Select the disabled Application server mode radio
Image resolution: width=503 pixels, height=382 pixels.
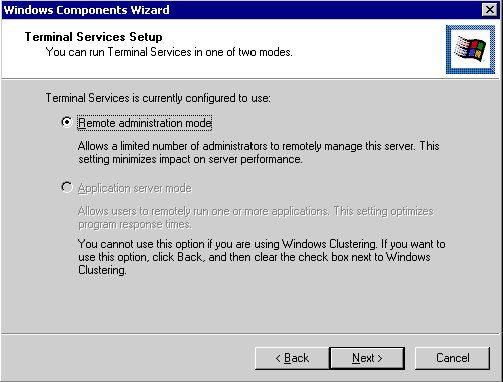pyautogui.click(x=67, y=188)
